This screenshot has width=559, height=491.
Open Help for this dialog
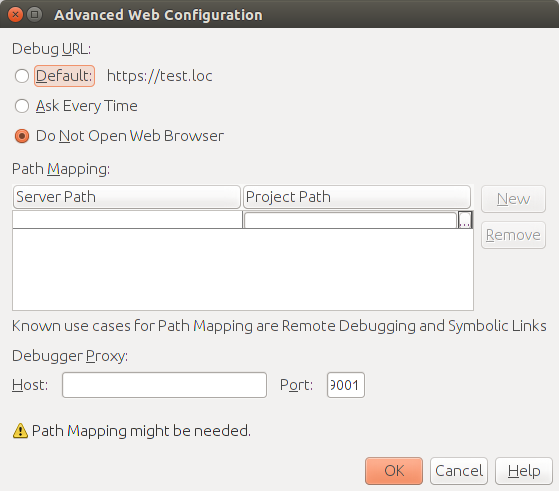pos(524,471)
